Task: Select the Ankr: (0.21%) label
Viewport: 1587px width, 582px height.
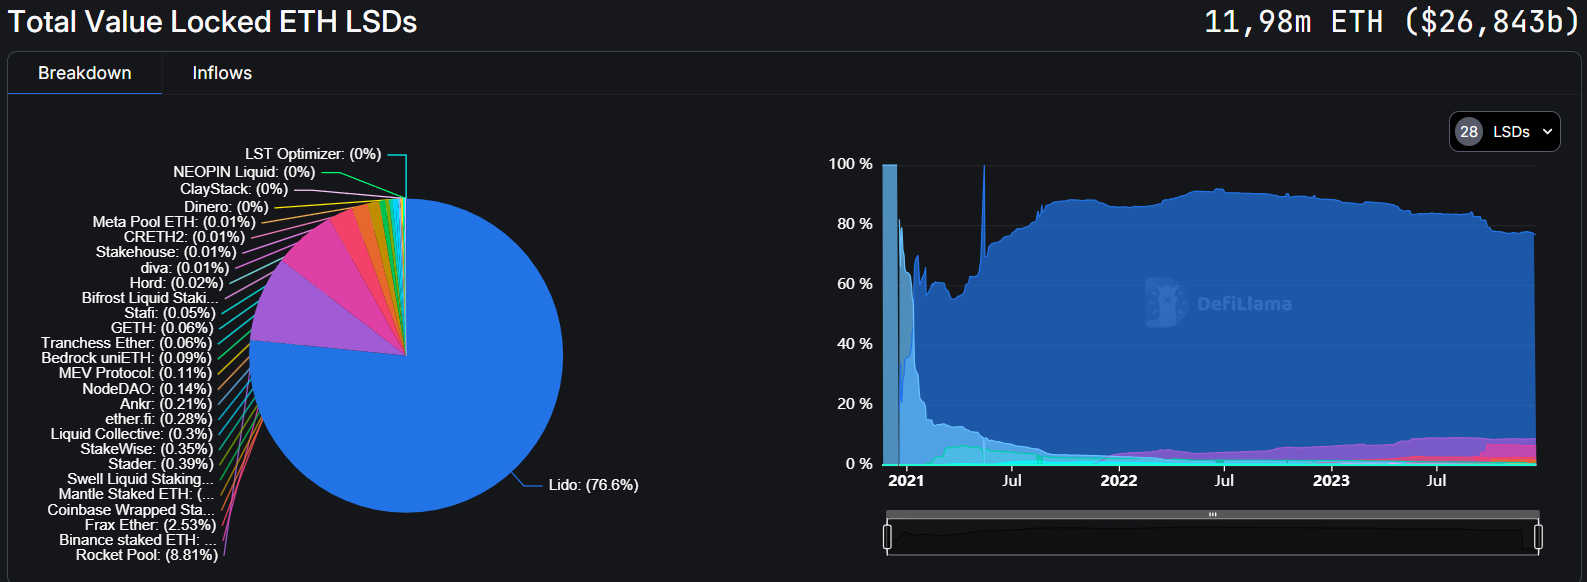Action: click(x=166, y=404)
